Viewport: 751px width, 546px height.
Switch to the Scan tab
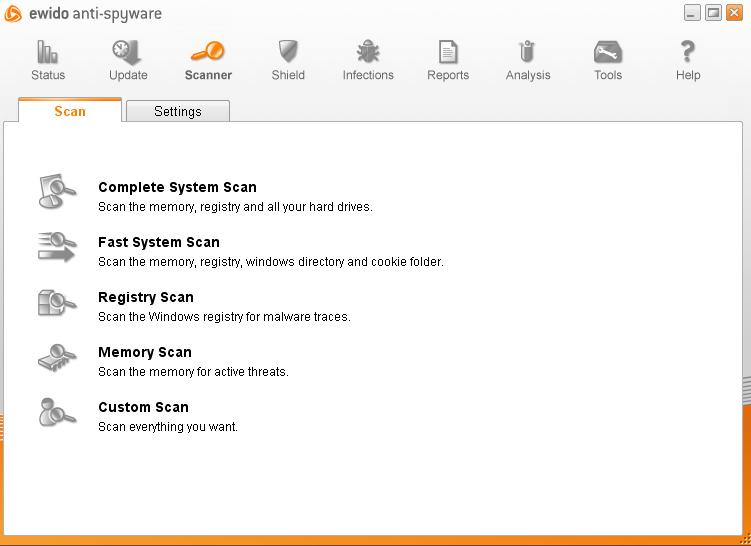click(70, 111)
